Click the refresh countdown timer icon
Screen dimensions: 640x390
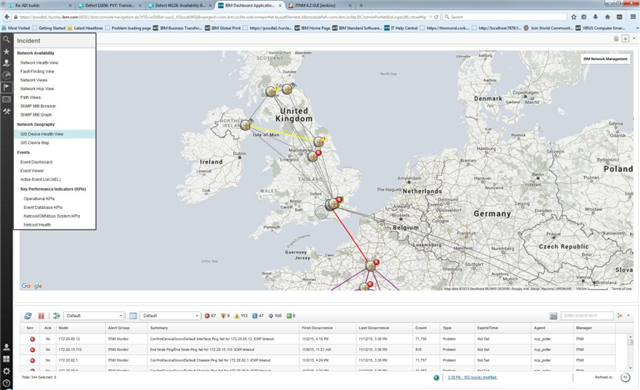(x=625, y=377)
